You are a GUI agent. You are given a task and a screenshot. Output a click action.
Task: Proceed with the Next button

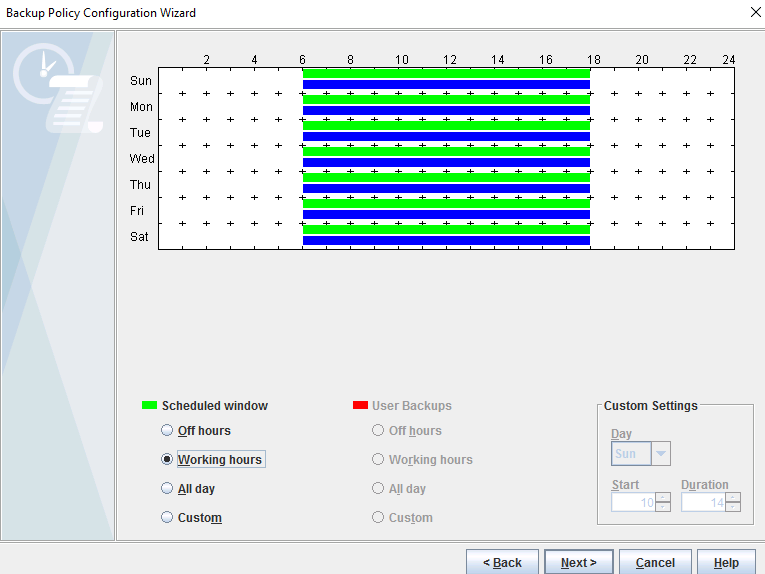click(x=578, y=562)
